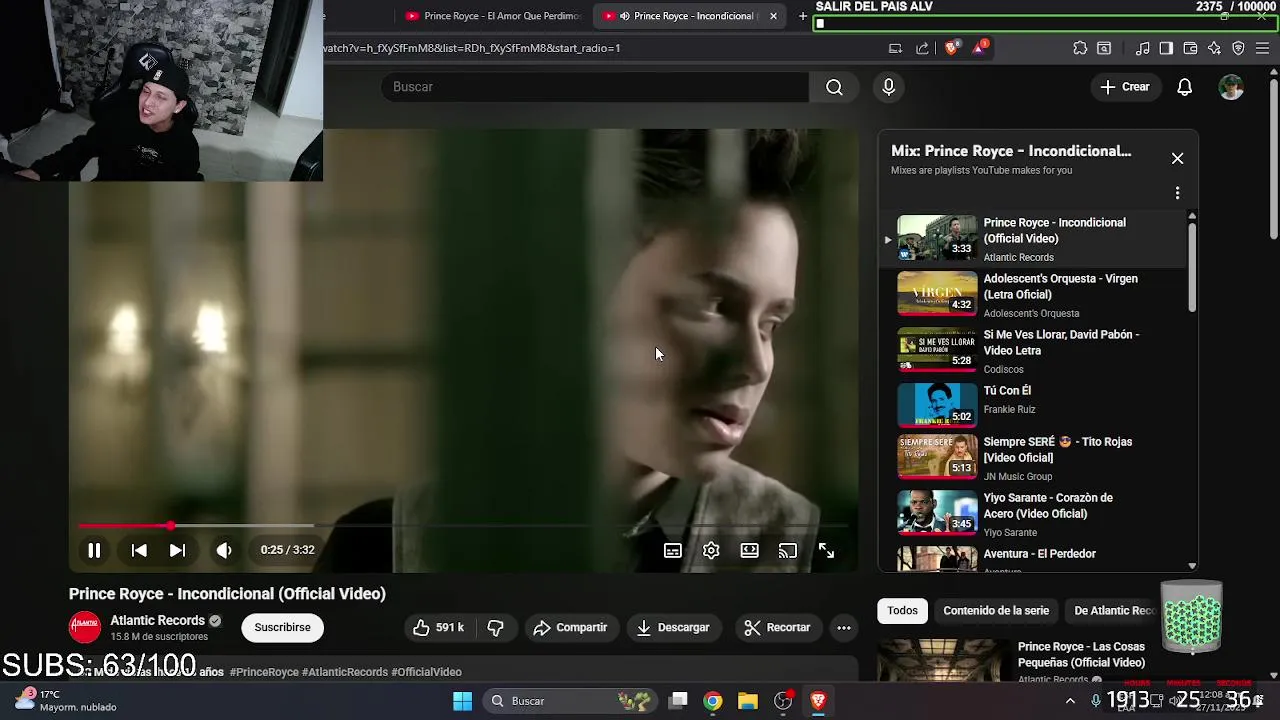Play Si Me Ves Llorar, David Pabón
The width and height of the screenshot is (1280, 720).
coord(1033,351)
